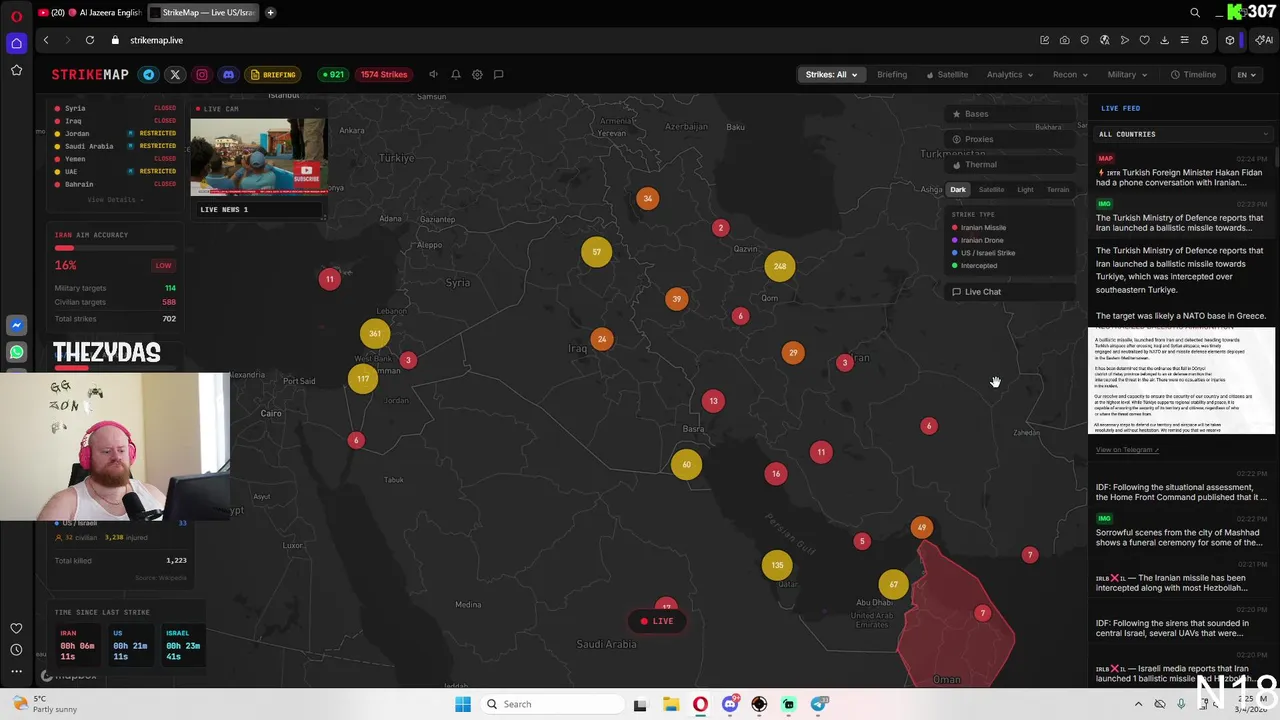Click the heart icon in the address bar
Screen dimensions: 1280x720
coord(1144,40)
